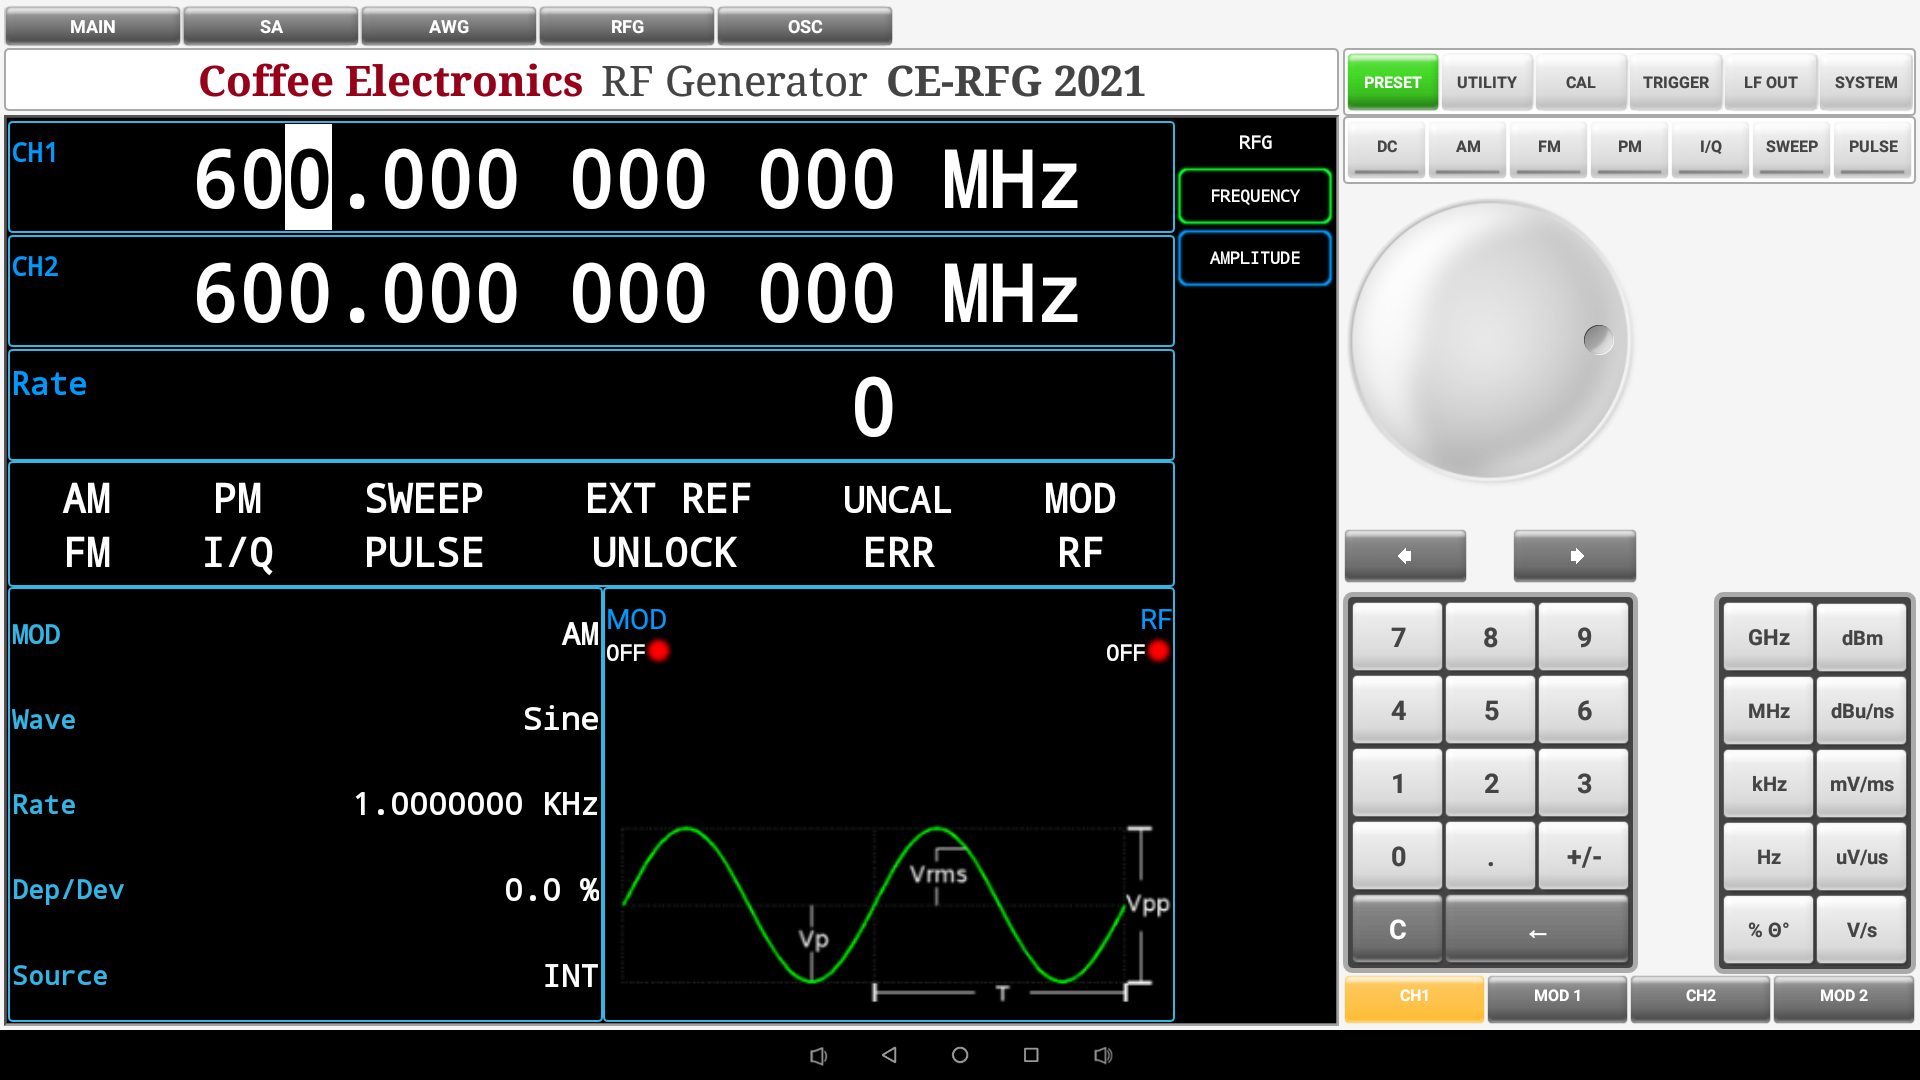
Task: Tap the Android recent apps square icon
Action: (1031, 1055)
